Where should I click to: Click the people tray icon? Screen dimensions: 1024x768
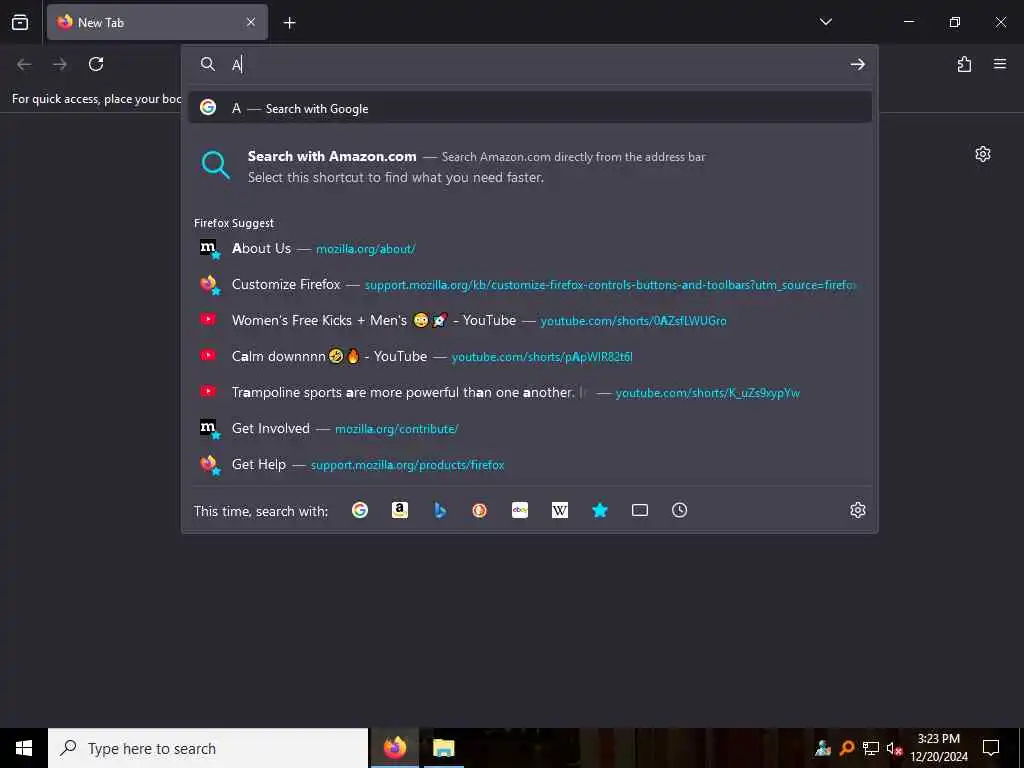[x=823, y=748]
